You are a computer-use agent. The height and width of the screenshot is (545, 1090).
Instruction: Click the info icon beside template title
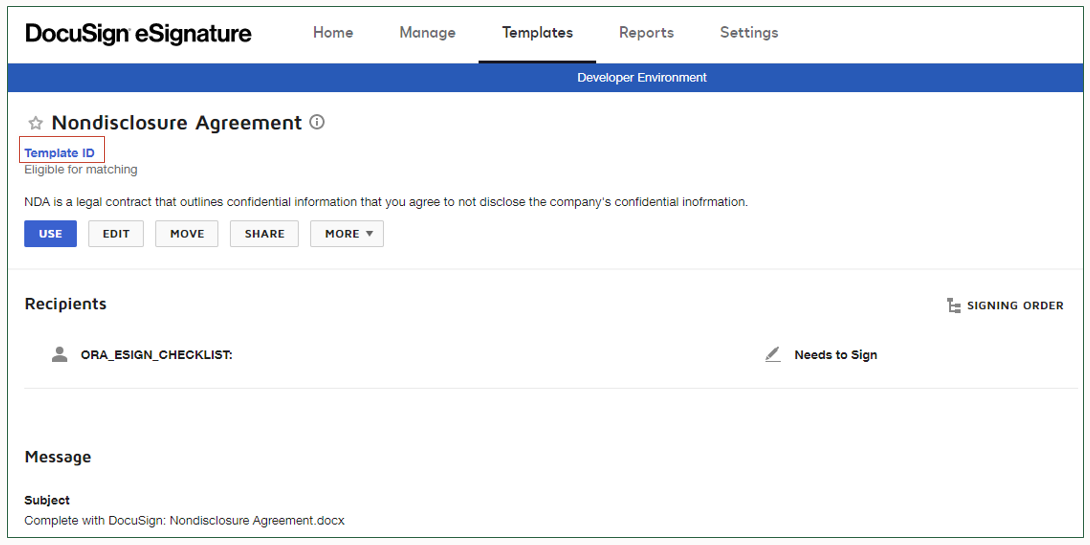pos(317,122)
